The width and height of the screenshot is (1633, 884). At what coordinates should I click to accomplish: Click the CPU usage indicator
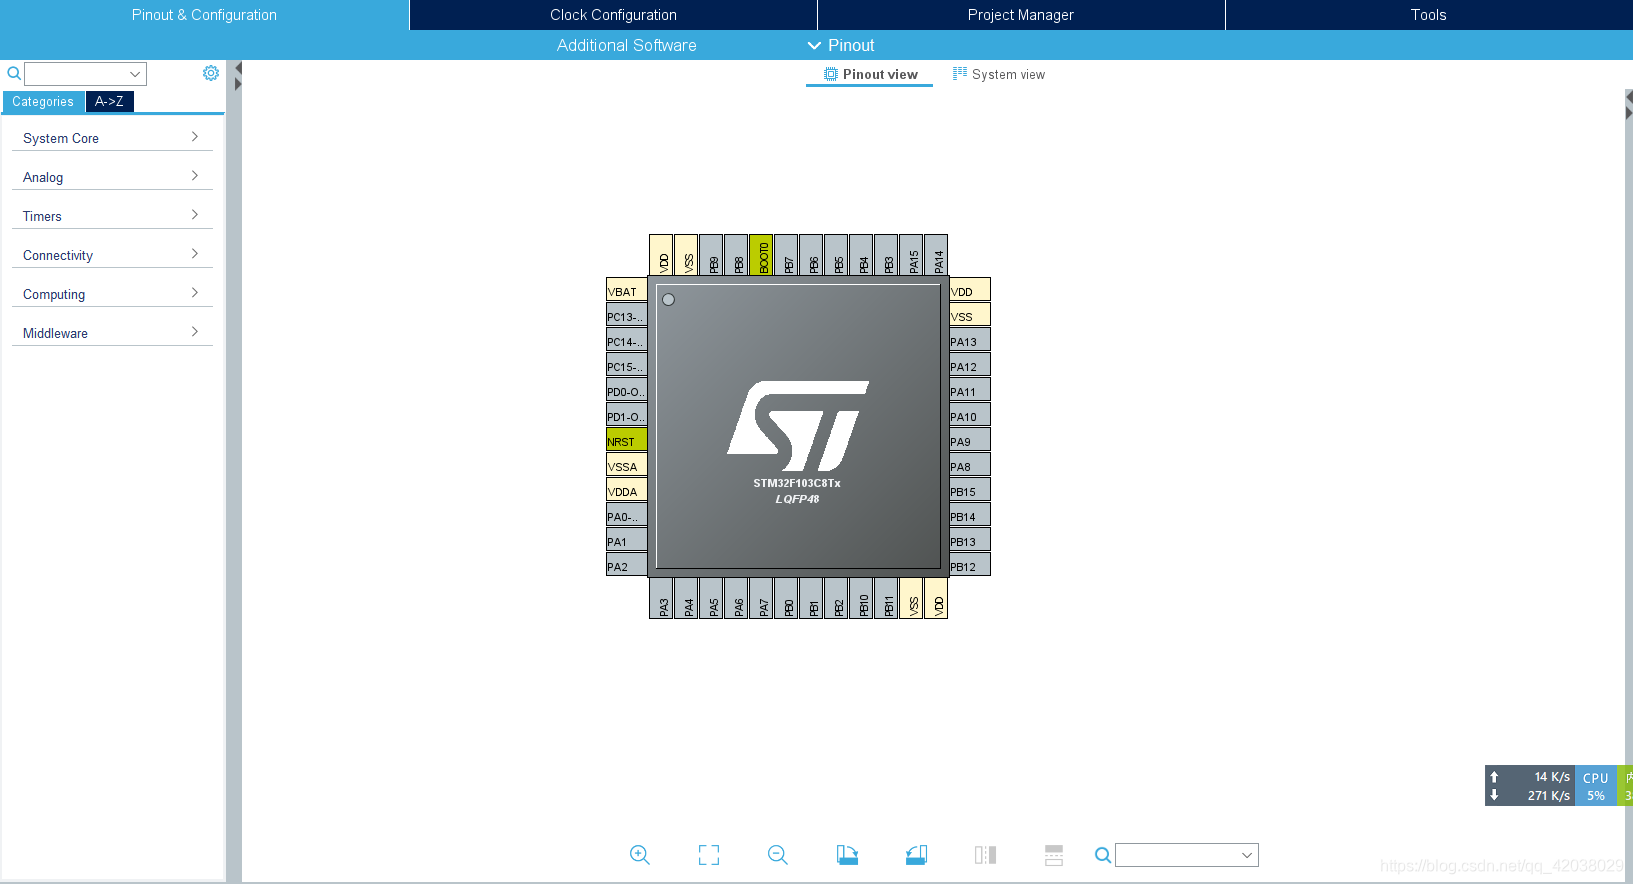pyautogui.click(x=1596, y=786)
